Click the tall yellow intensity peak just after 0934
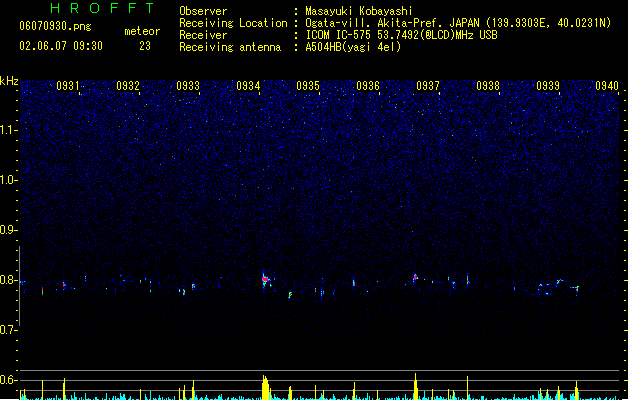 click(x=265, y=387)
